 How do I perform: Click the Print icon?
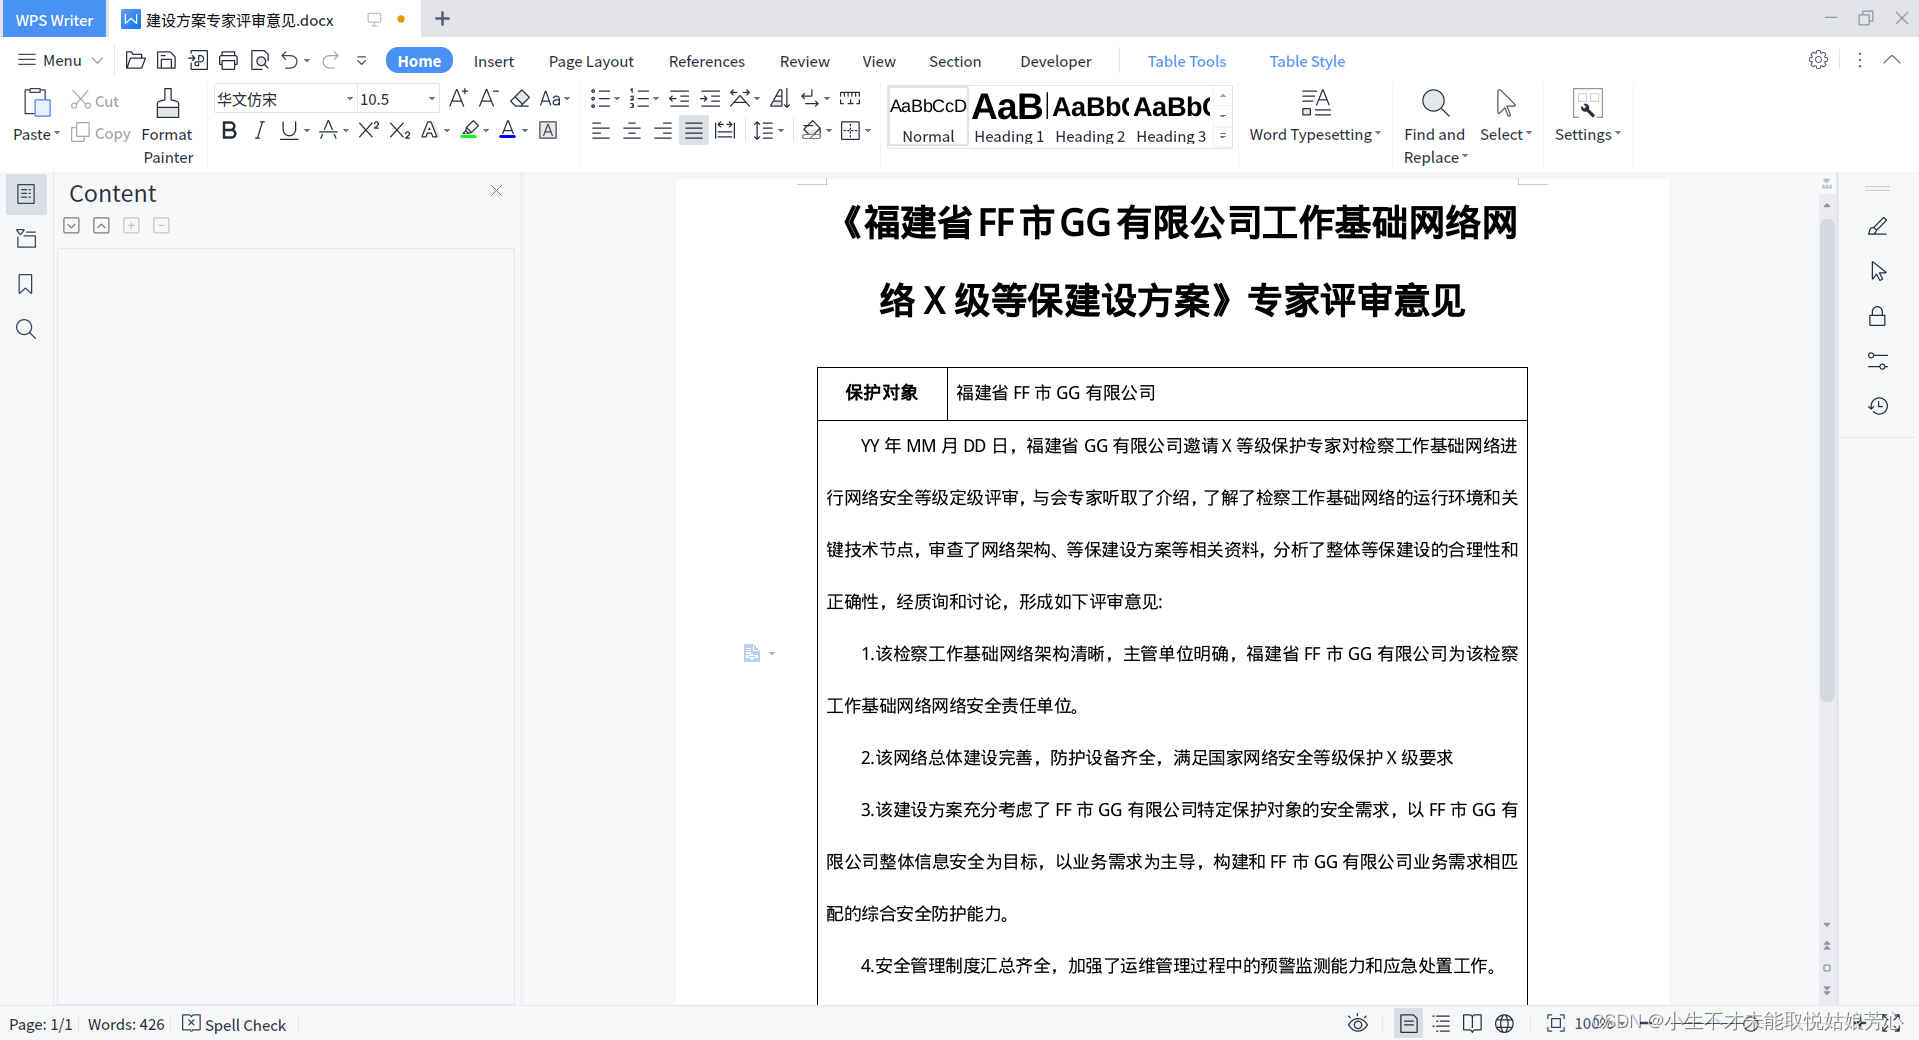click(228, 61)
